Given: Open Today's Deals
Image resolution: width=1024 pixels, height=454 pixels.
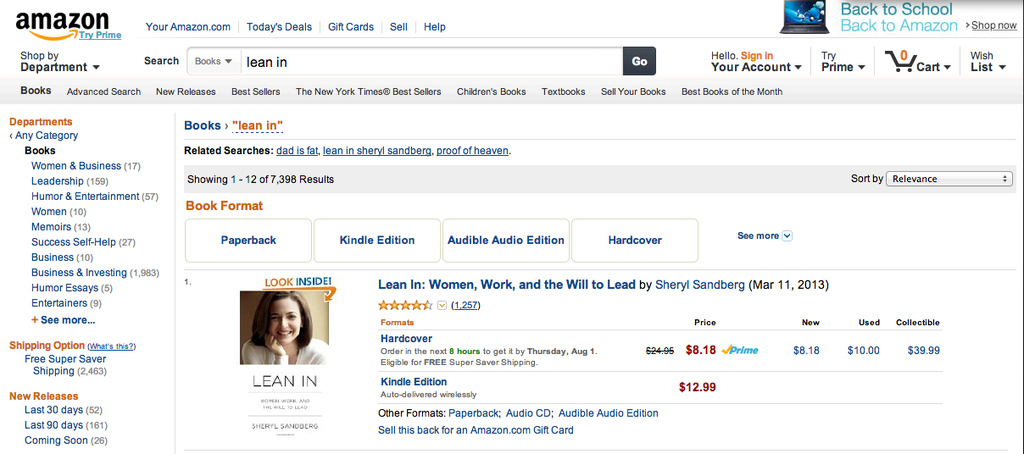Looking at the screenshot, I should (x=279, y=27).
